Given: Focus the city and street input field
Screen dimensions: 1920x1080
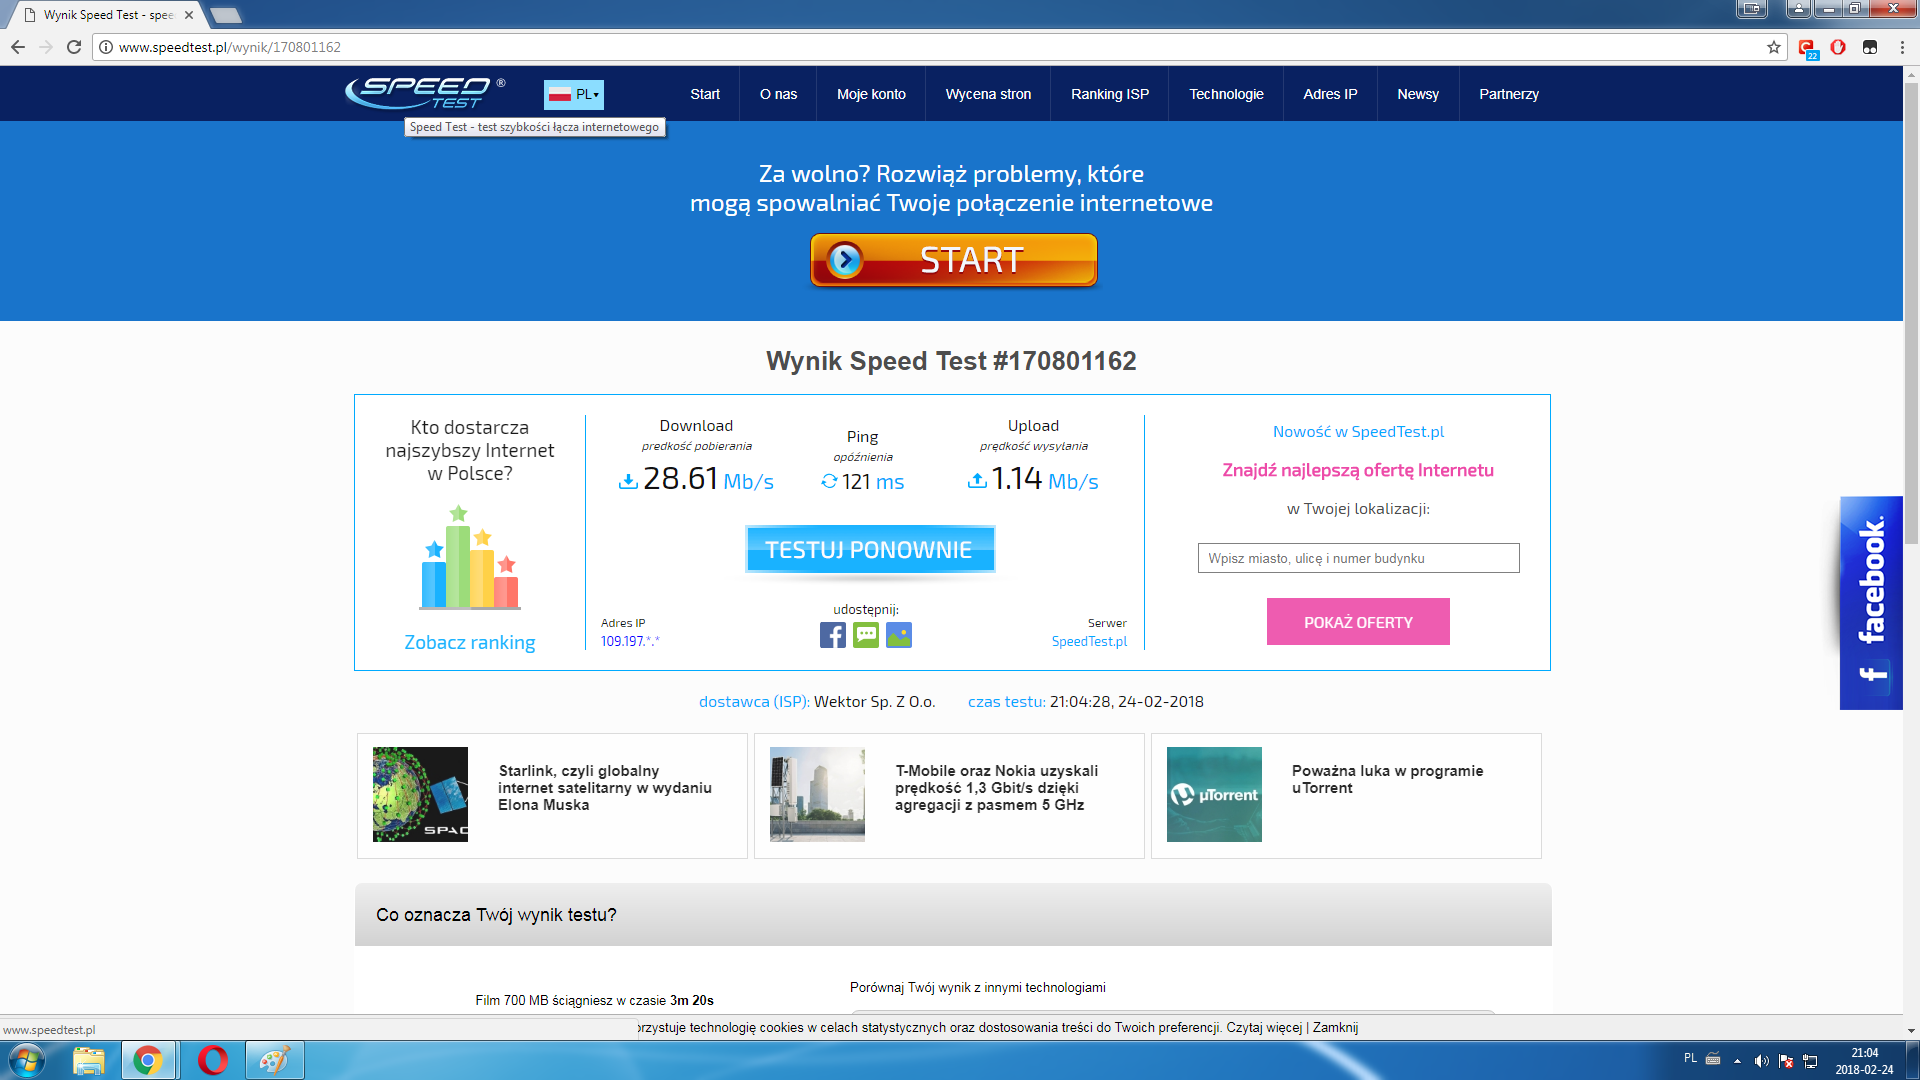Looking at the screenshot, I should coord(1358,558).
